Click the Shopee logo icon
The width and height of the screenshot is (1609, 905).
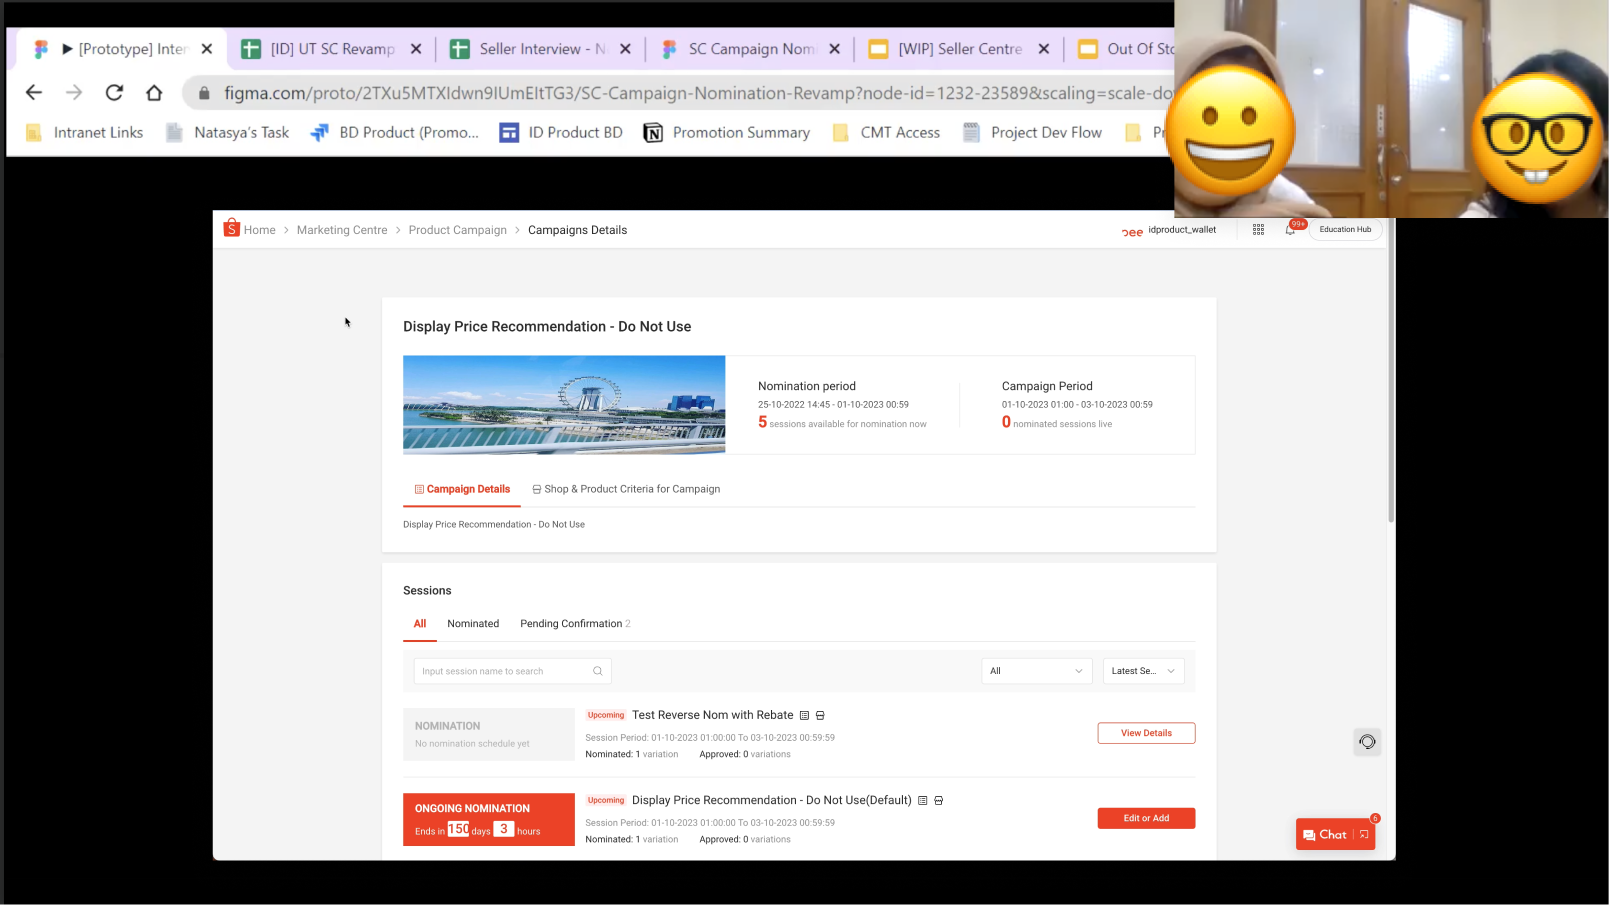pos(232,228)
